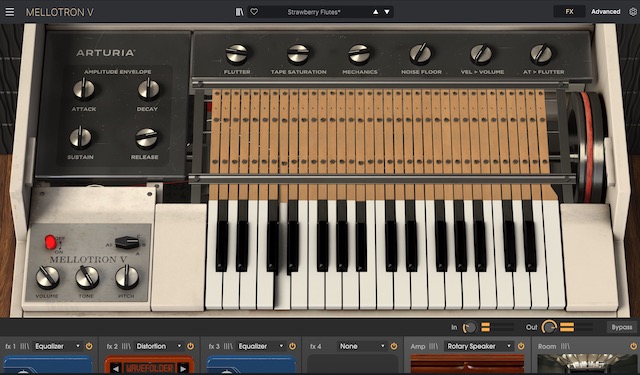Open the preset browser library icon
Screen dimensions: 640x375
coord(239,12)
